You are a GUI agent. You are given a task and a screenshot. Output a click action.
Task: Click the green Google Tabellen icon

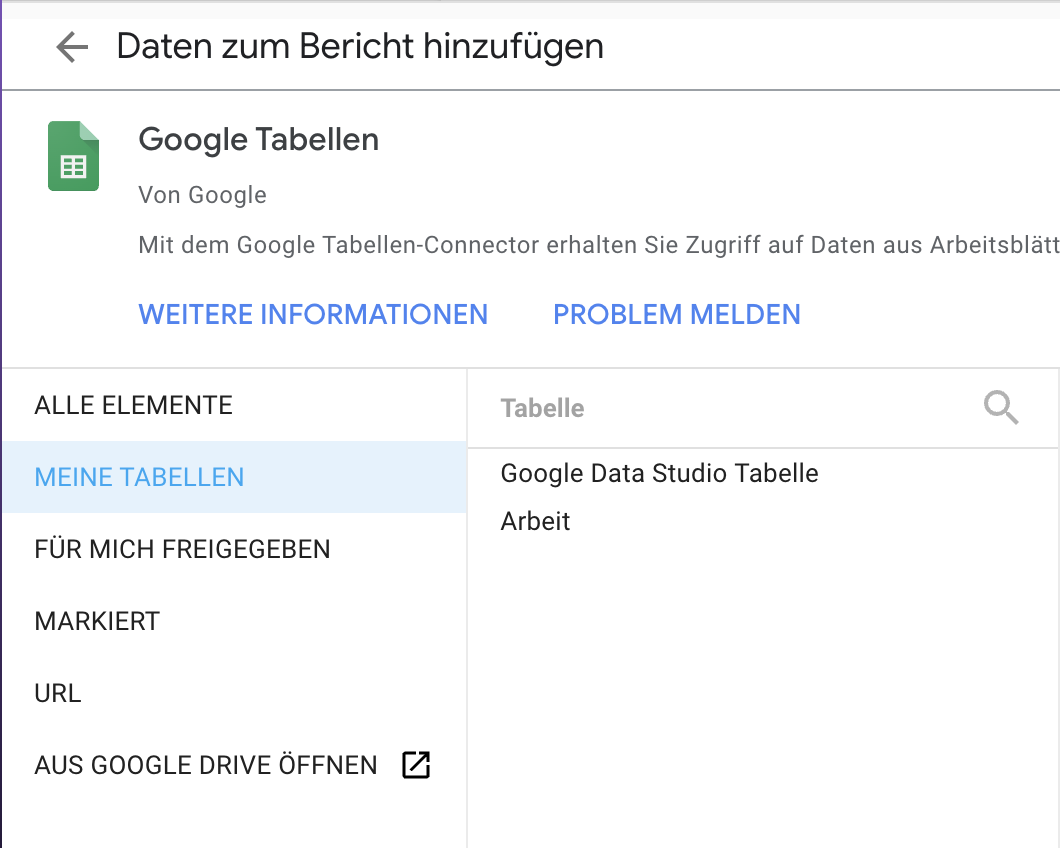tap(74, 156)
